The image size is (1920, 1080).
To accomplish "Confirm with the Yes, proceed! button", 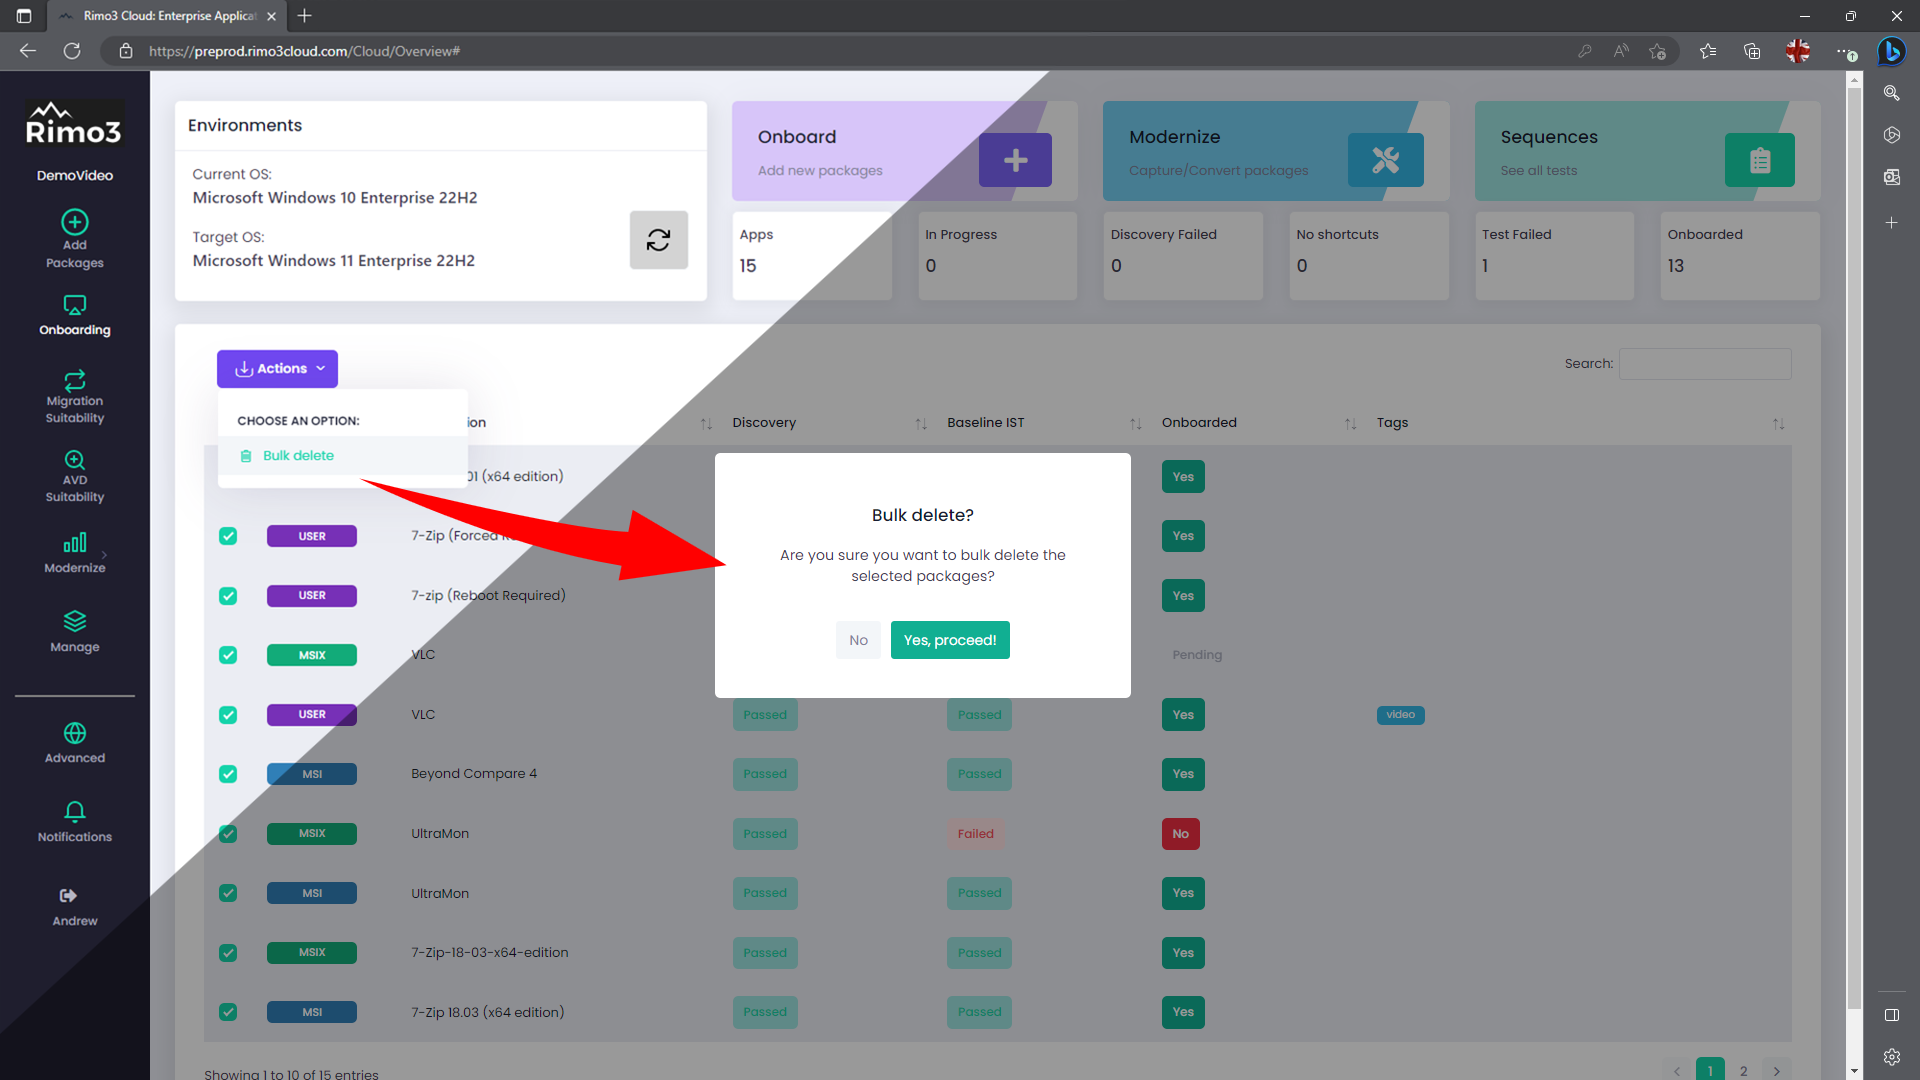I will (949, 640).
